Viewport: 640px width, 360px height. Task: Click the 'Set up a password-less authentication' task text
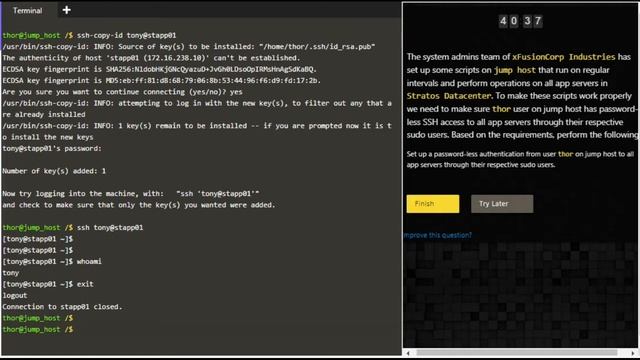520,159
